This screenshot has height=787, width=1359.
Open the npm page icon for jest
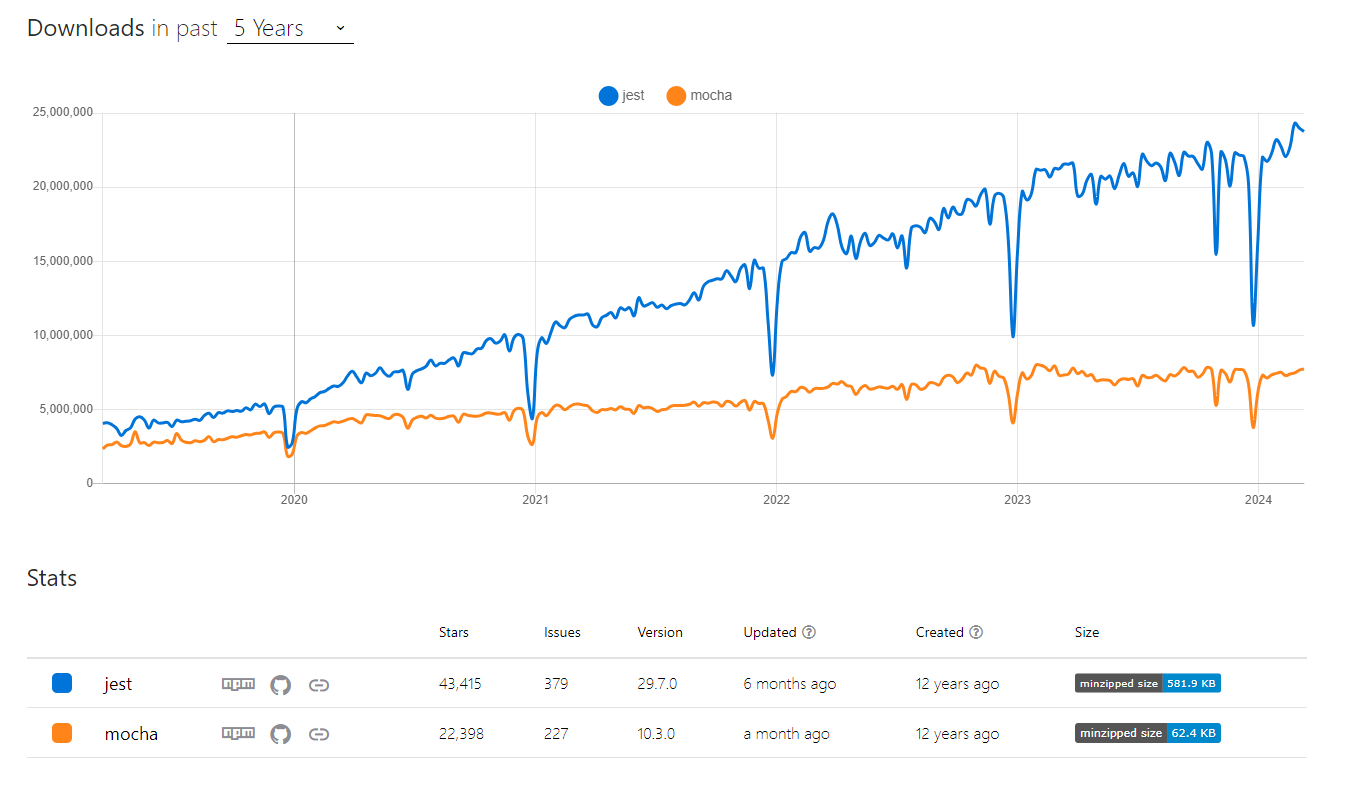pos(238,685)
